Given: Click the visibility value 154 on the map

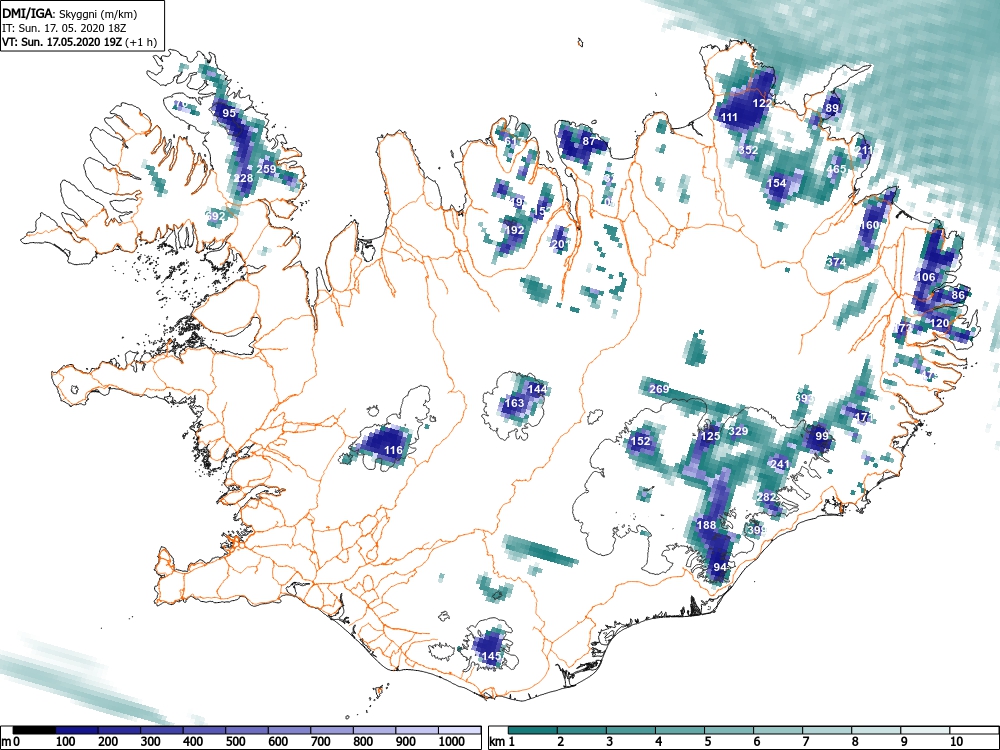Looking at the screenshot, I should pyautogui.click(x=776, y=183).
